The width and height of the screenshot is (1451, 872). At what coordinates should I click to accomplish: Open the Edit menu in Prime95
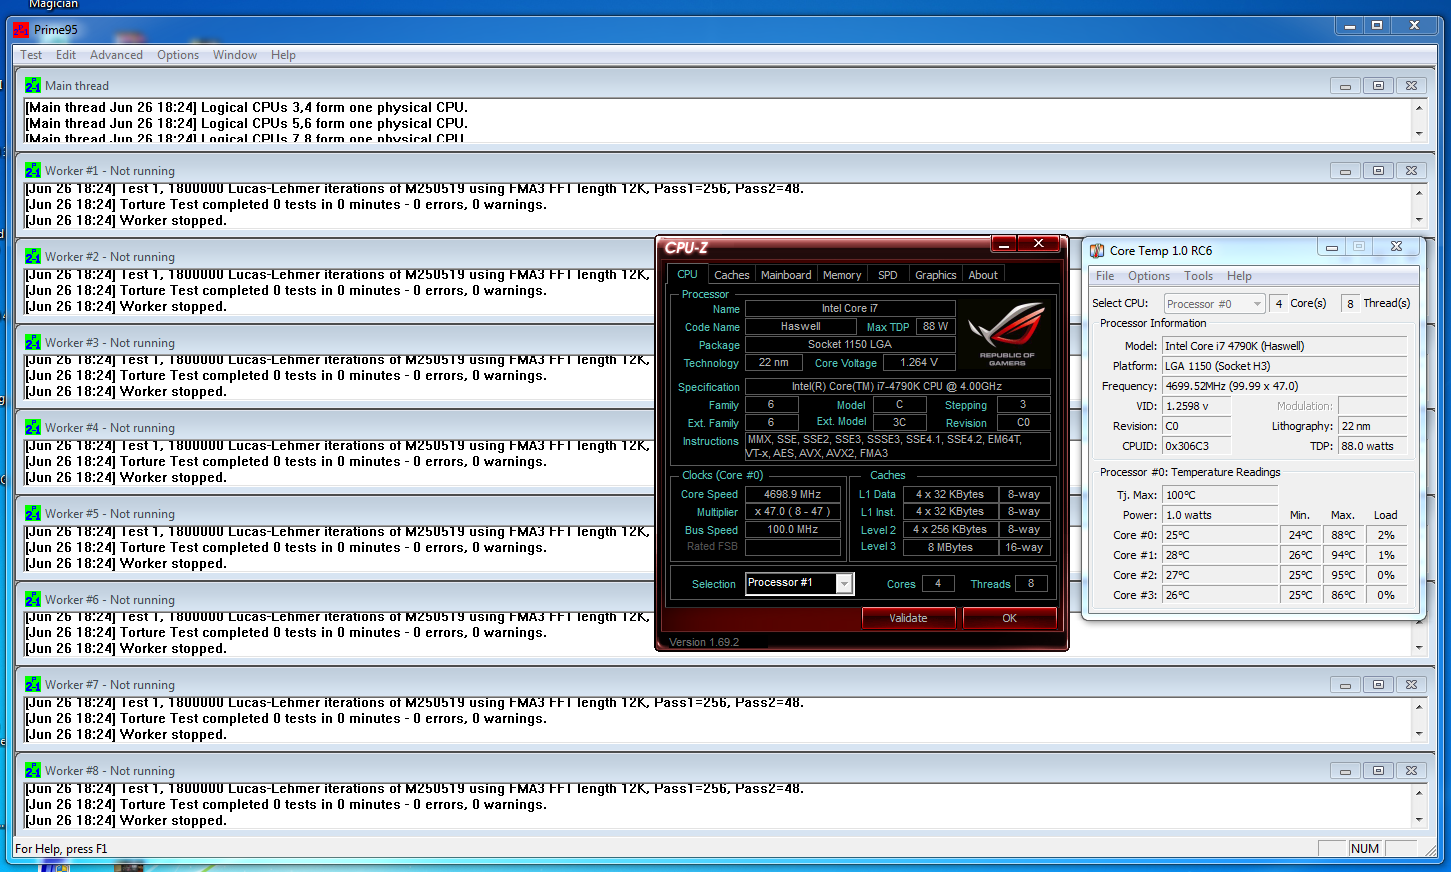coord(66,55)
